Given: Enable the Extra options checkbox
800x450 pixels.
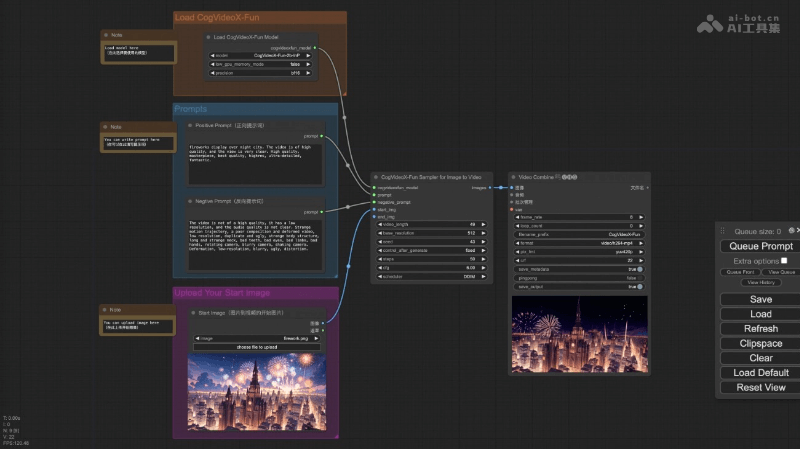Looking at the screenshot, I should click(784, 260).
